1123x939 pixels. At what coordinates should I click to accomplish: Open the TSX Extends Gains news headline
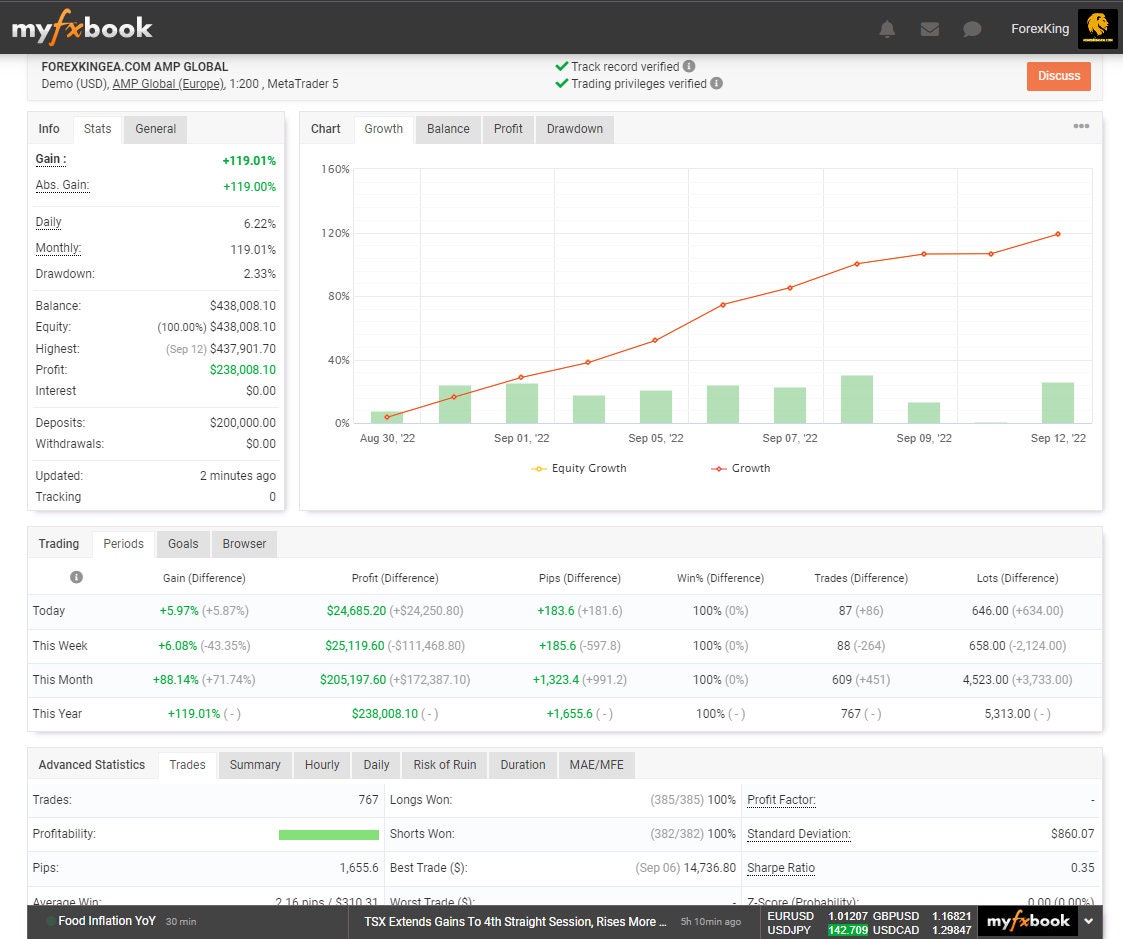pos(515,921)
